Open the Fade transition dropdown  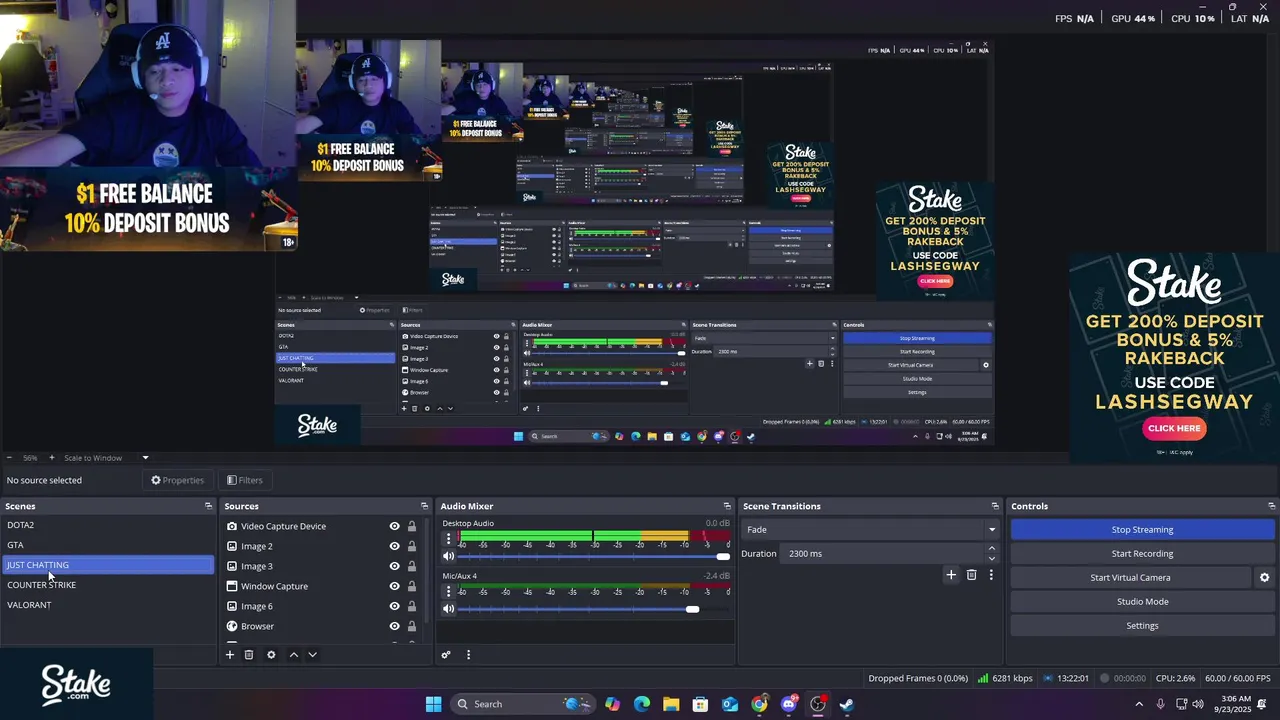pyautogui.click(x=871, y=530)
